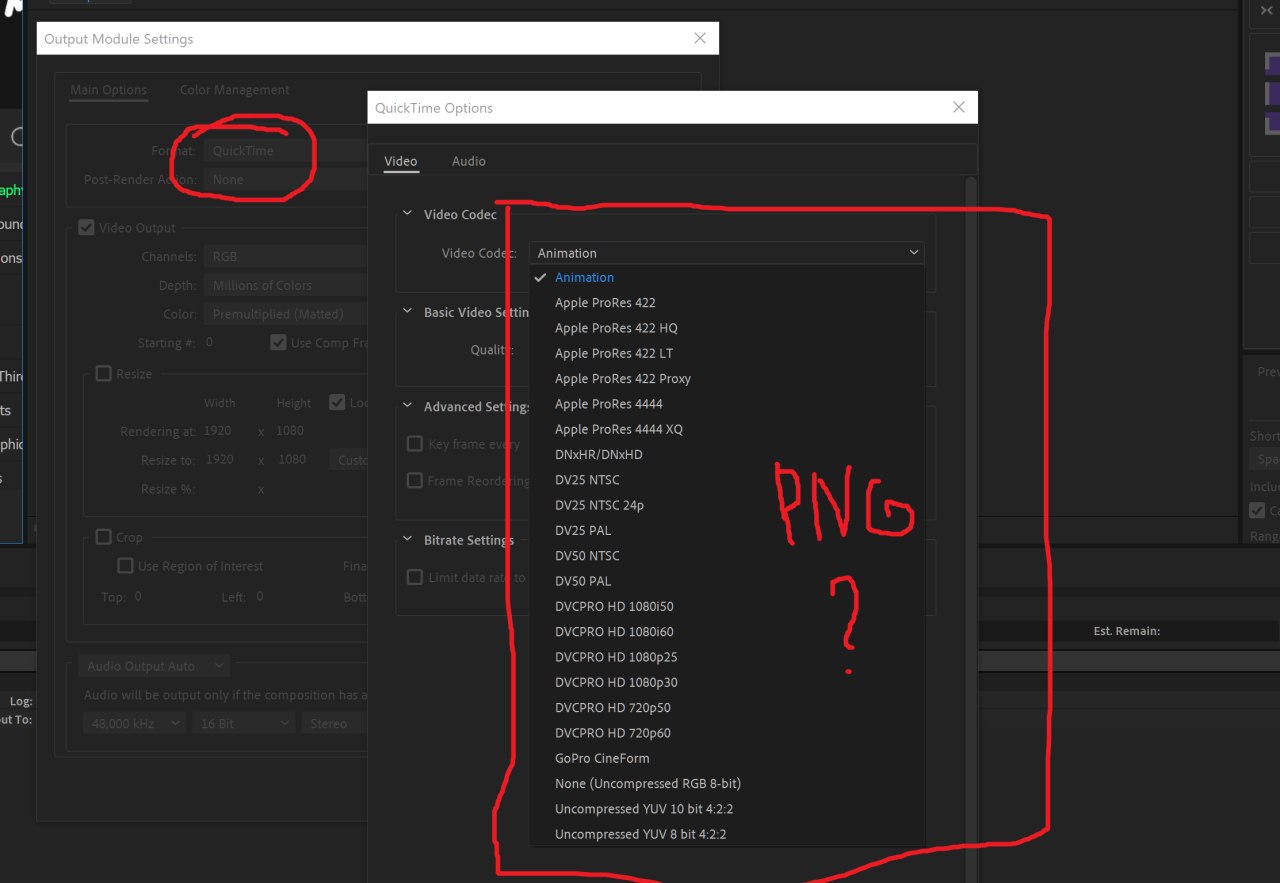Choose Apple ProRes 4444 codec
The height and width of the screenshot is (883, 1280).
click(727, 404)
